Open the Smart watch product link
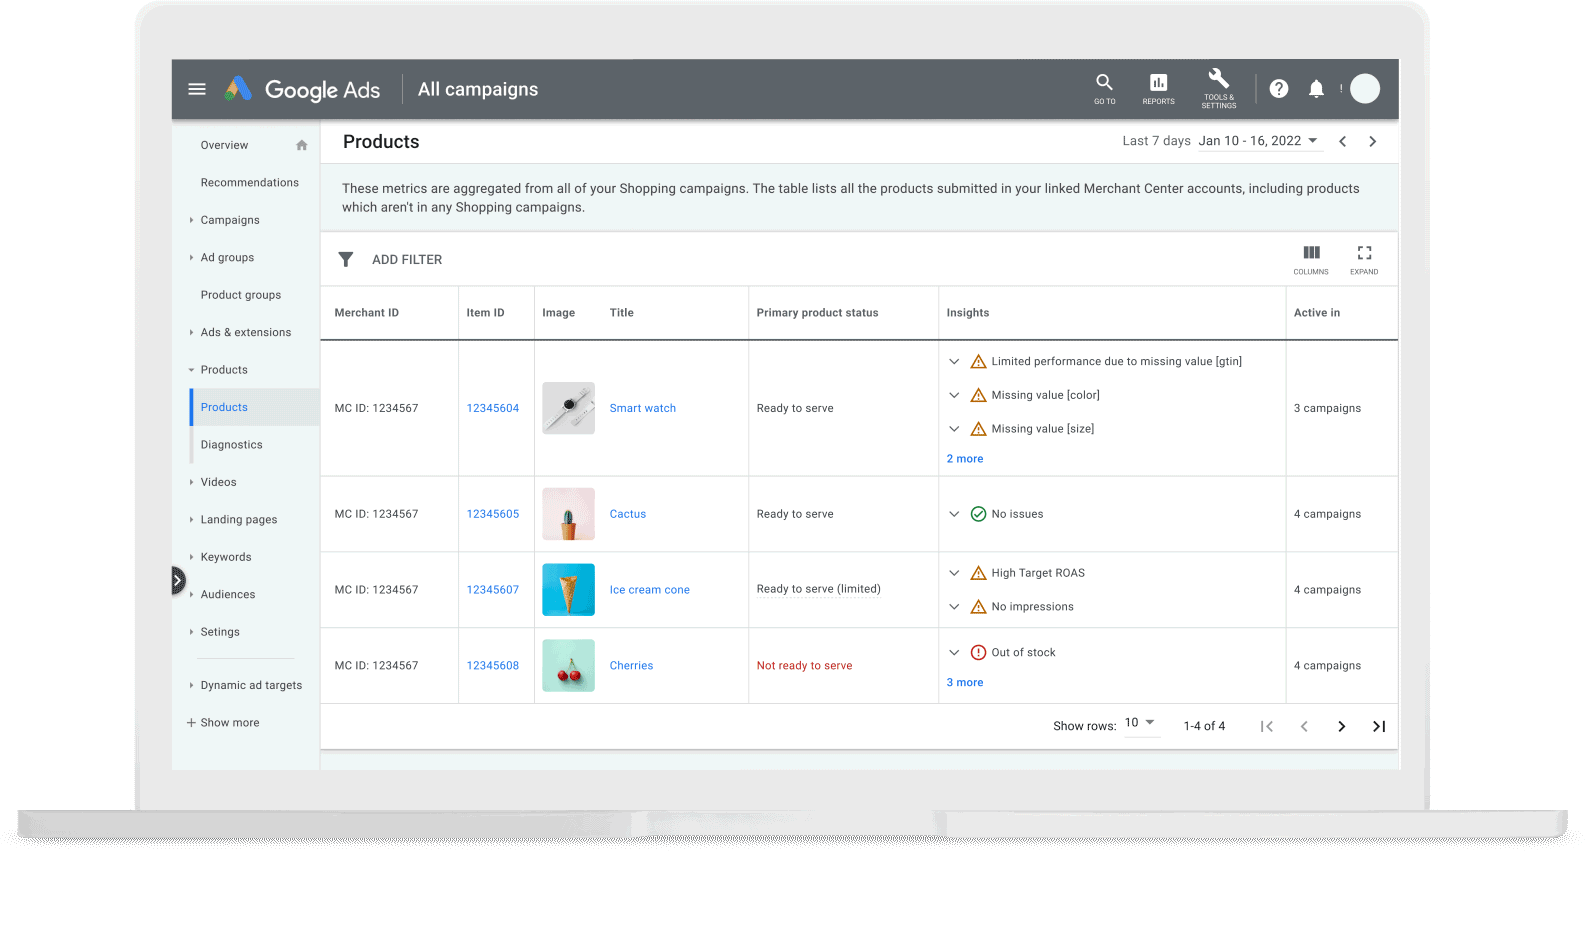Viewport: 1585px width, 930px height. pos(642,408)
